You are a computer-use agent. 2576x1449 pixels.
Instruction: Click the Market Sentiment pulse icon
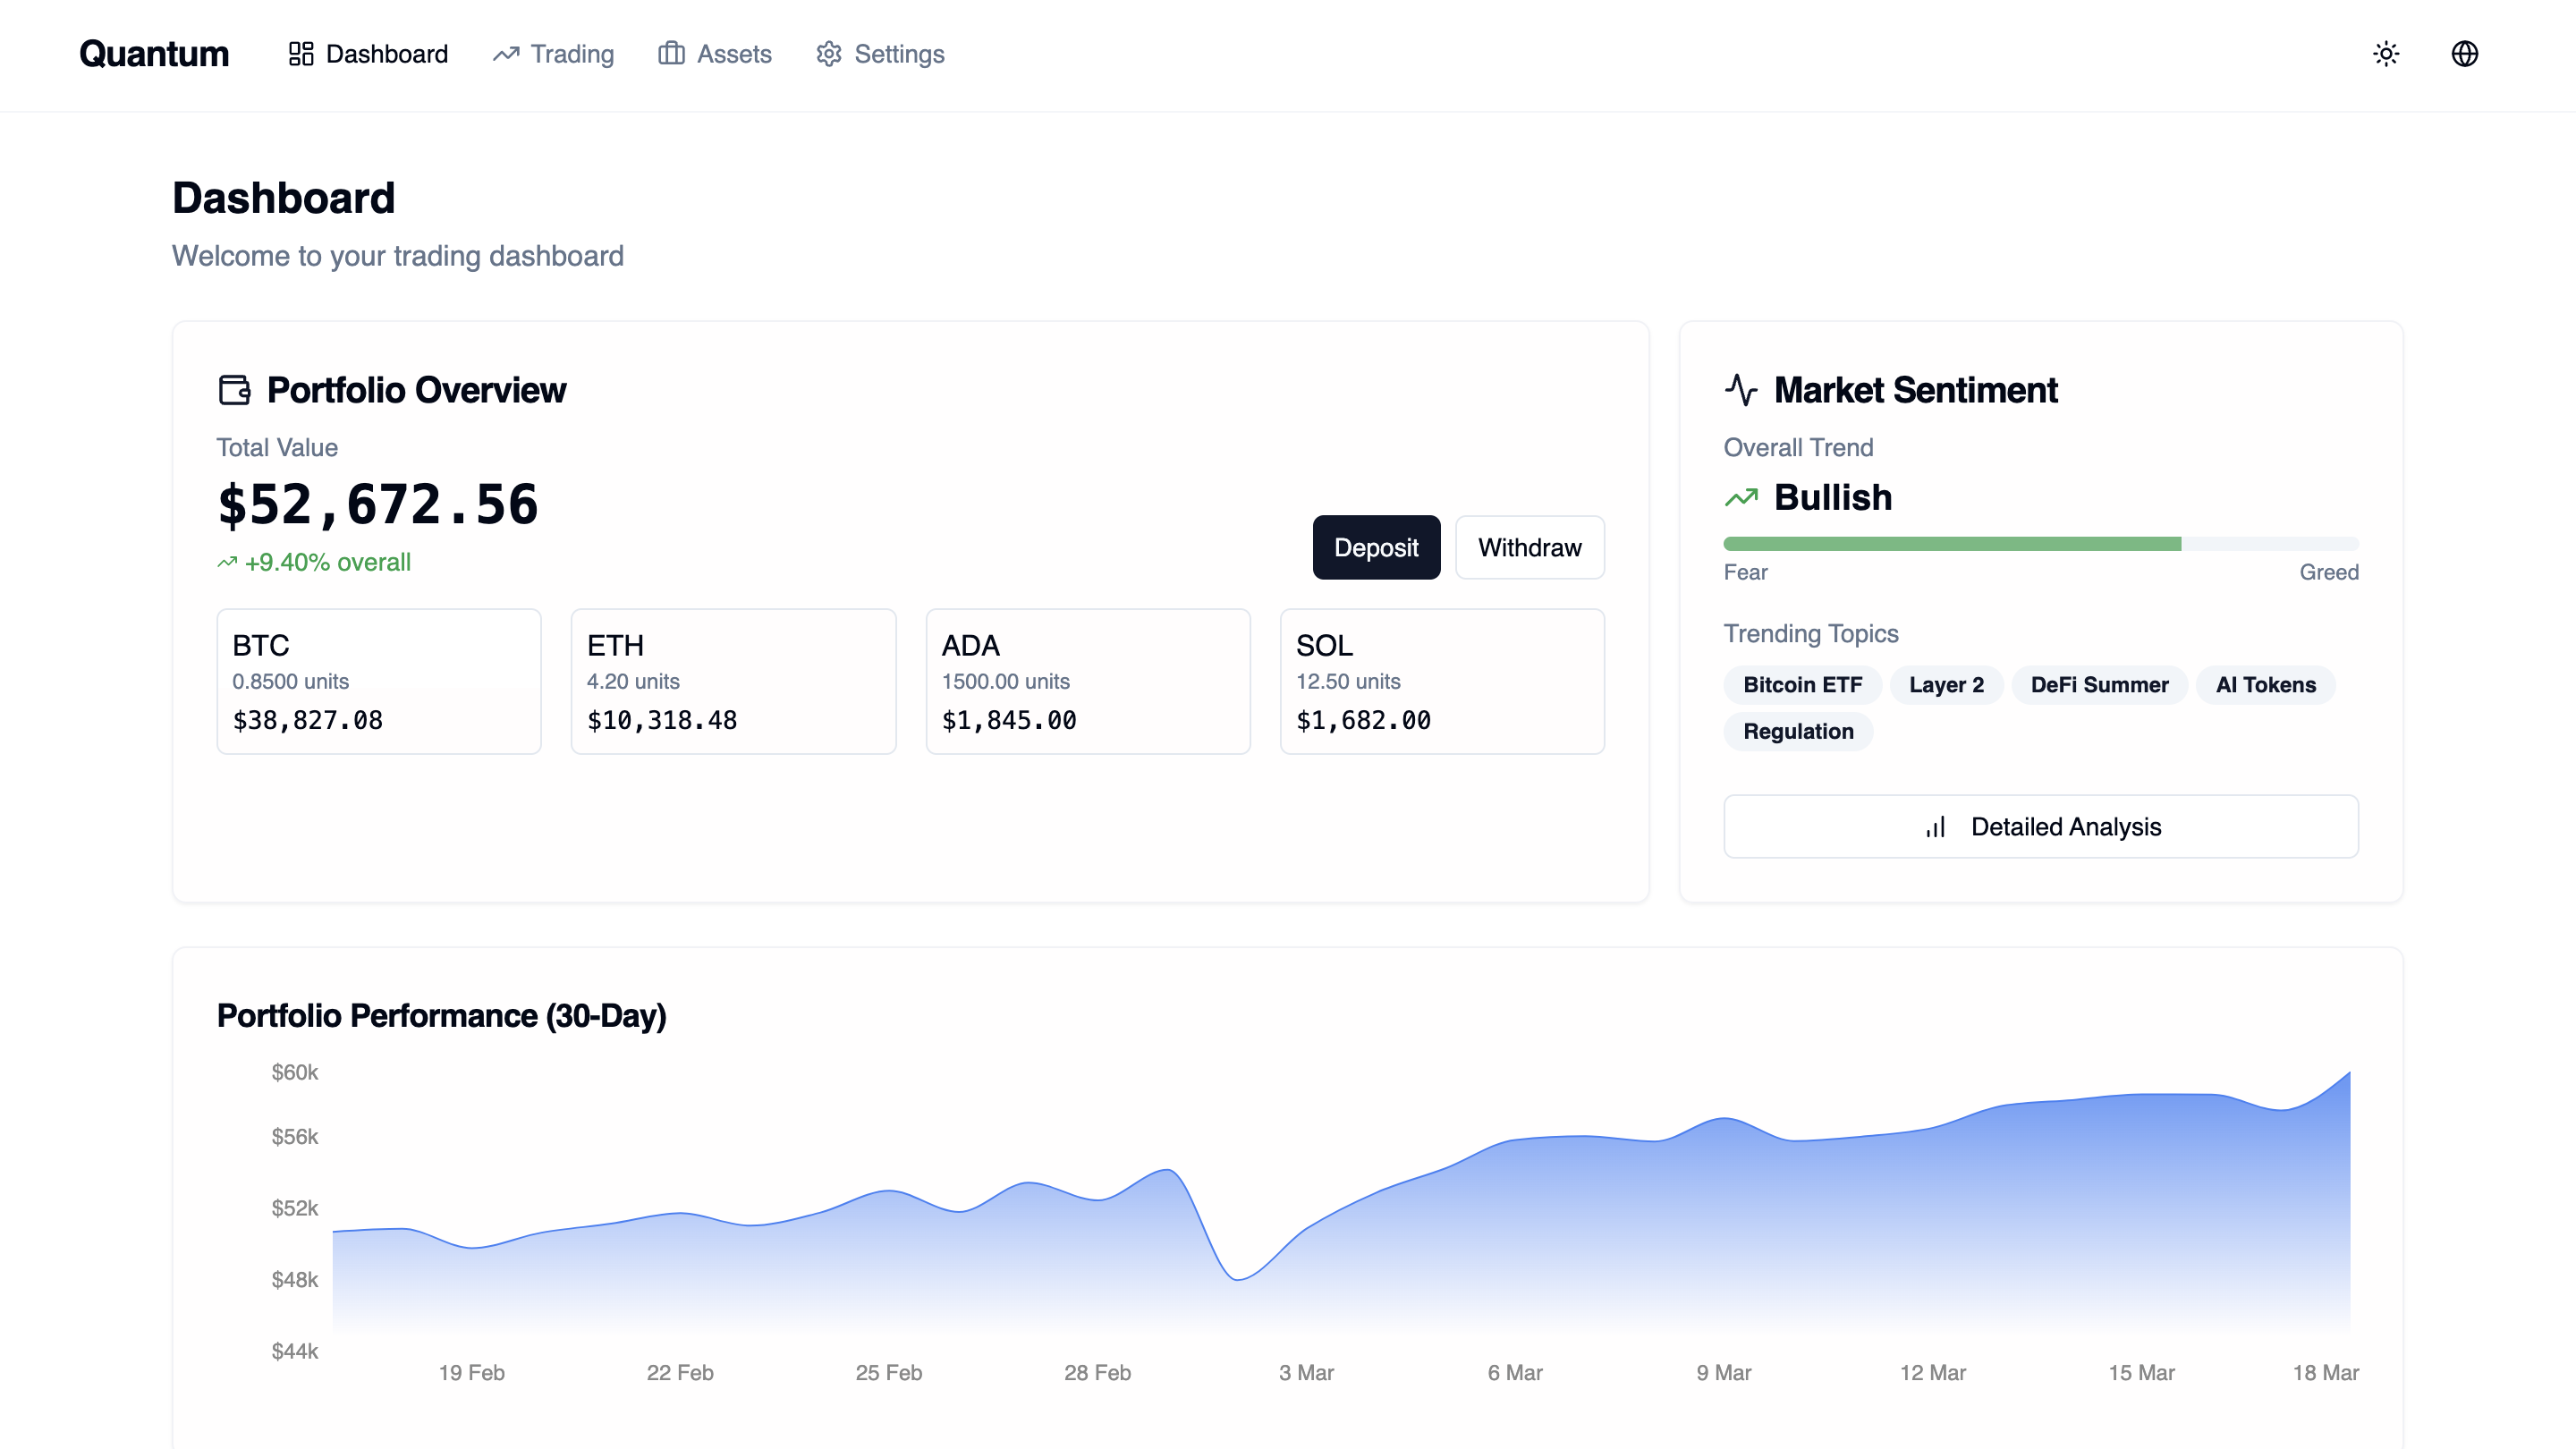[1741, 390]
